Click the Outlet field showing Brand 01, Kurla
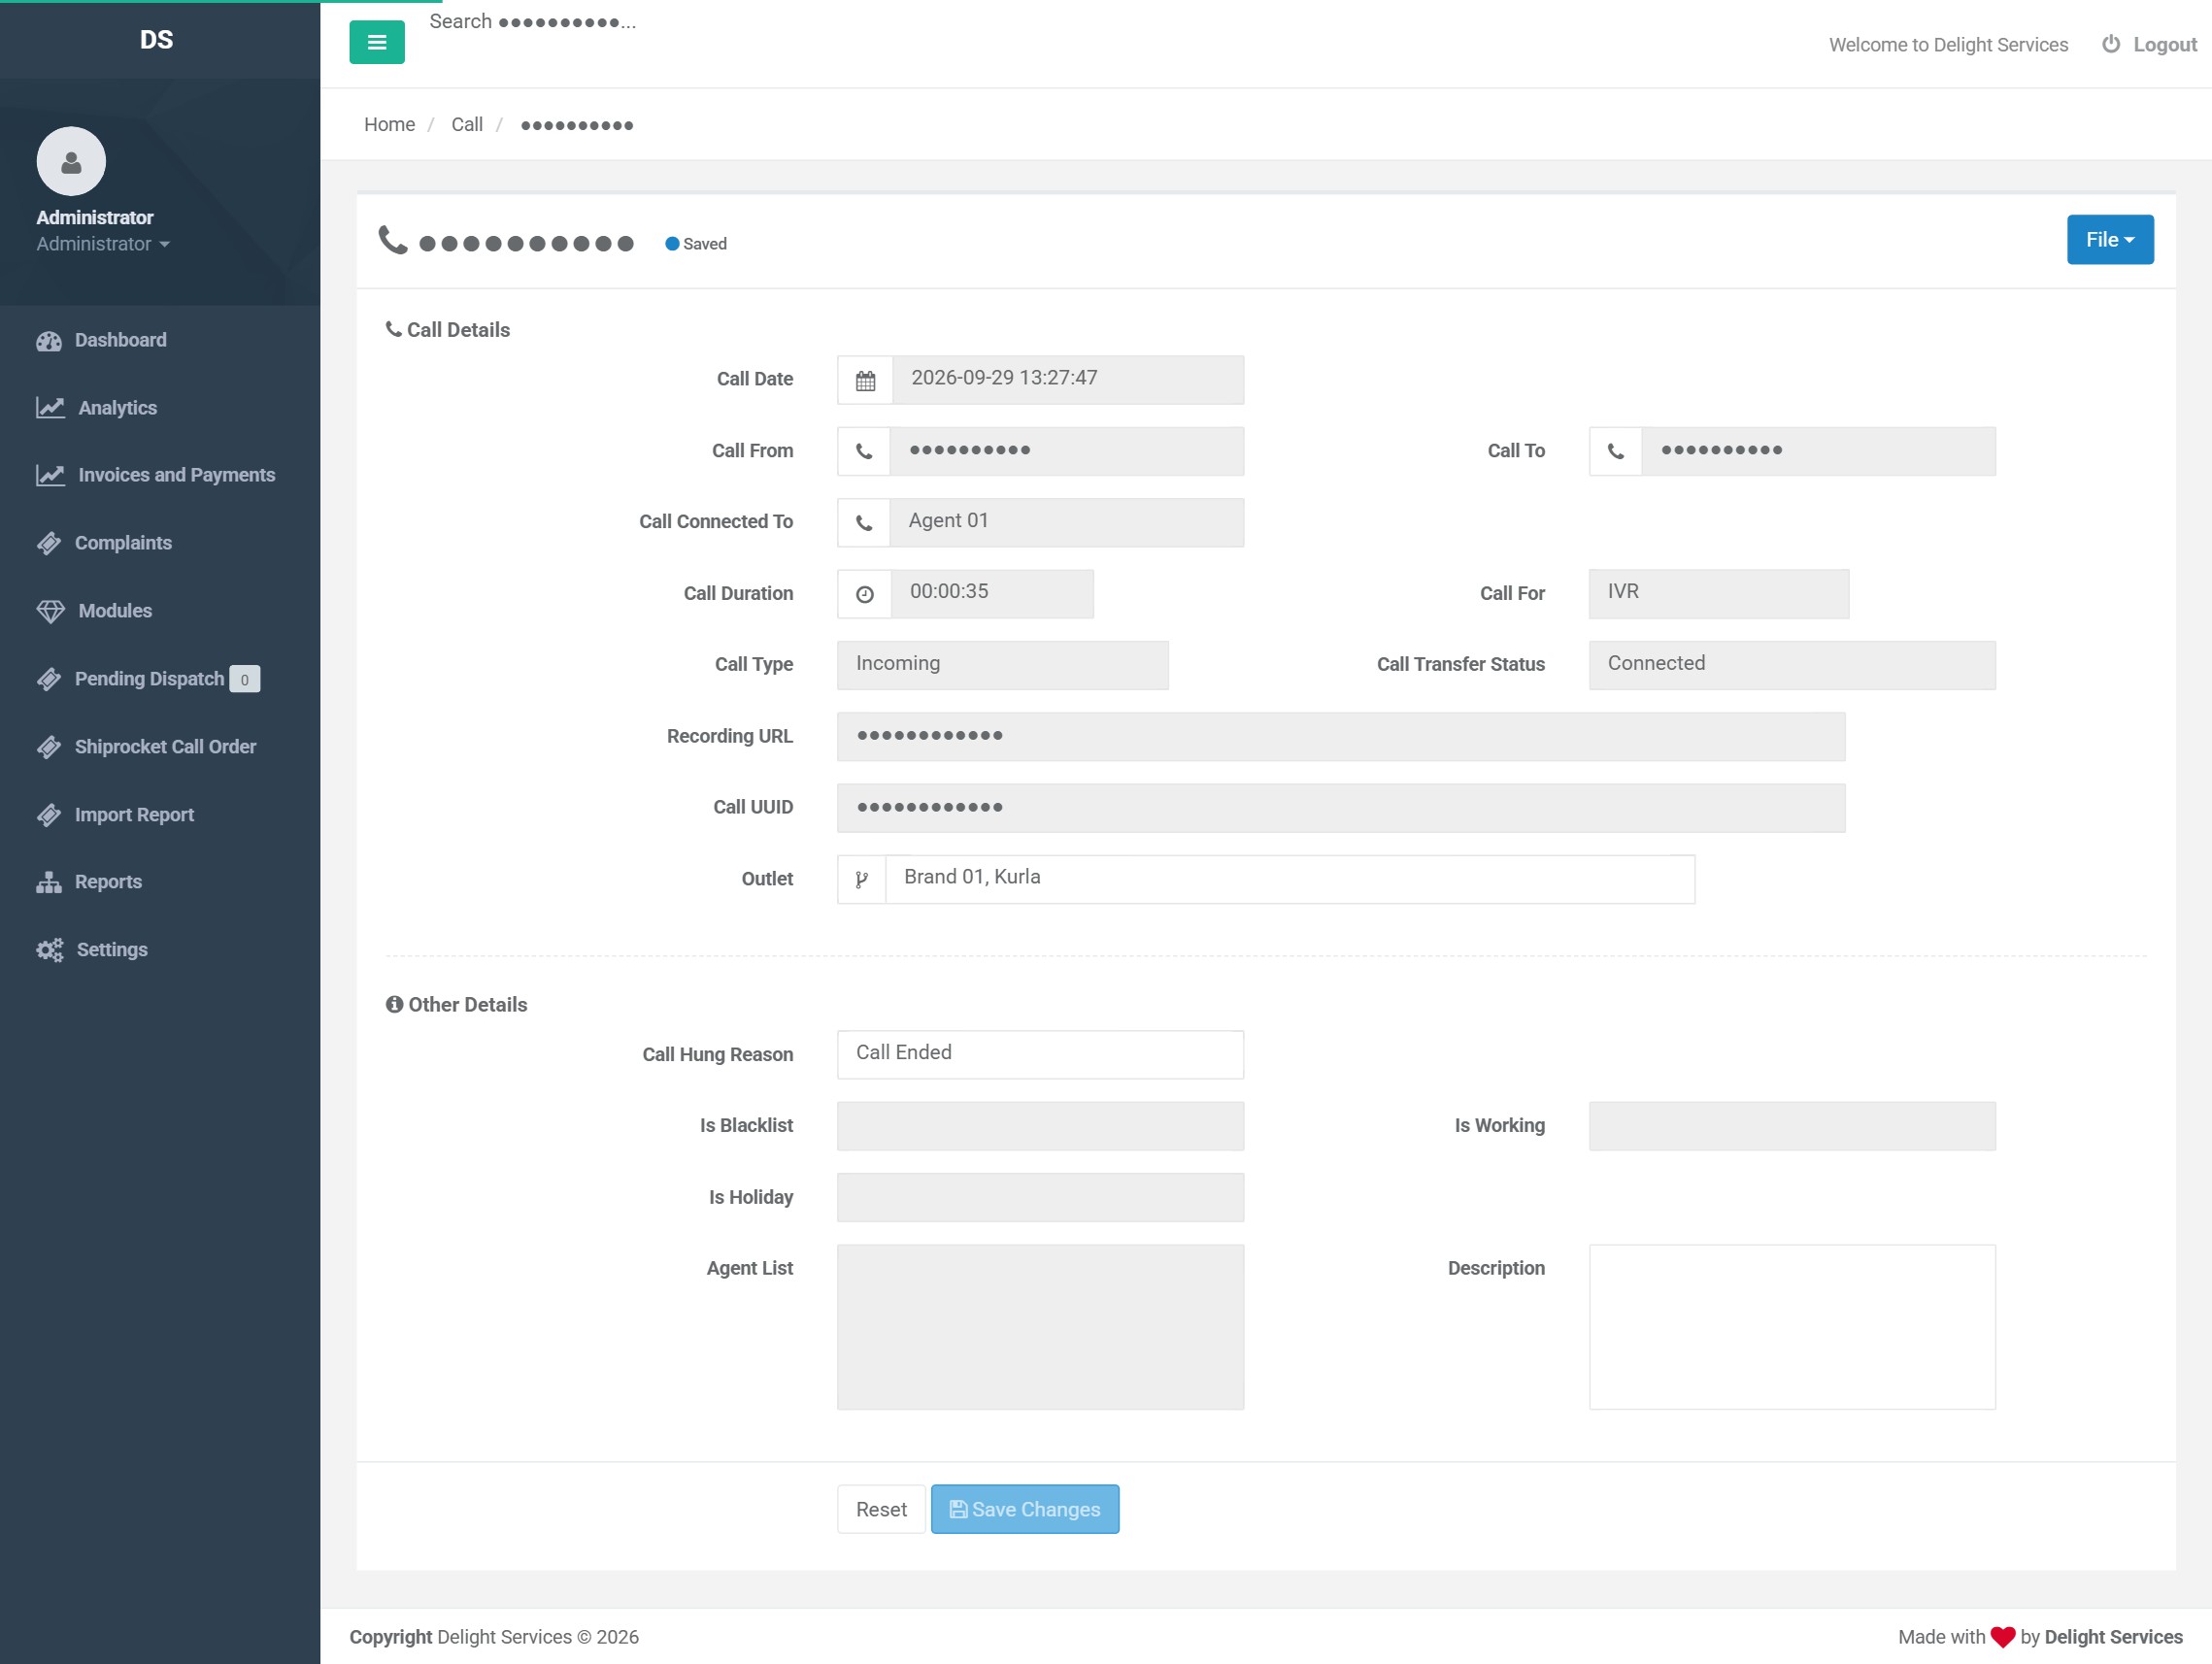2212x1664 pixels. pyautogui.click(x=1290, y=880)
